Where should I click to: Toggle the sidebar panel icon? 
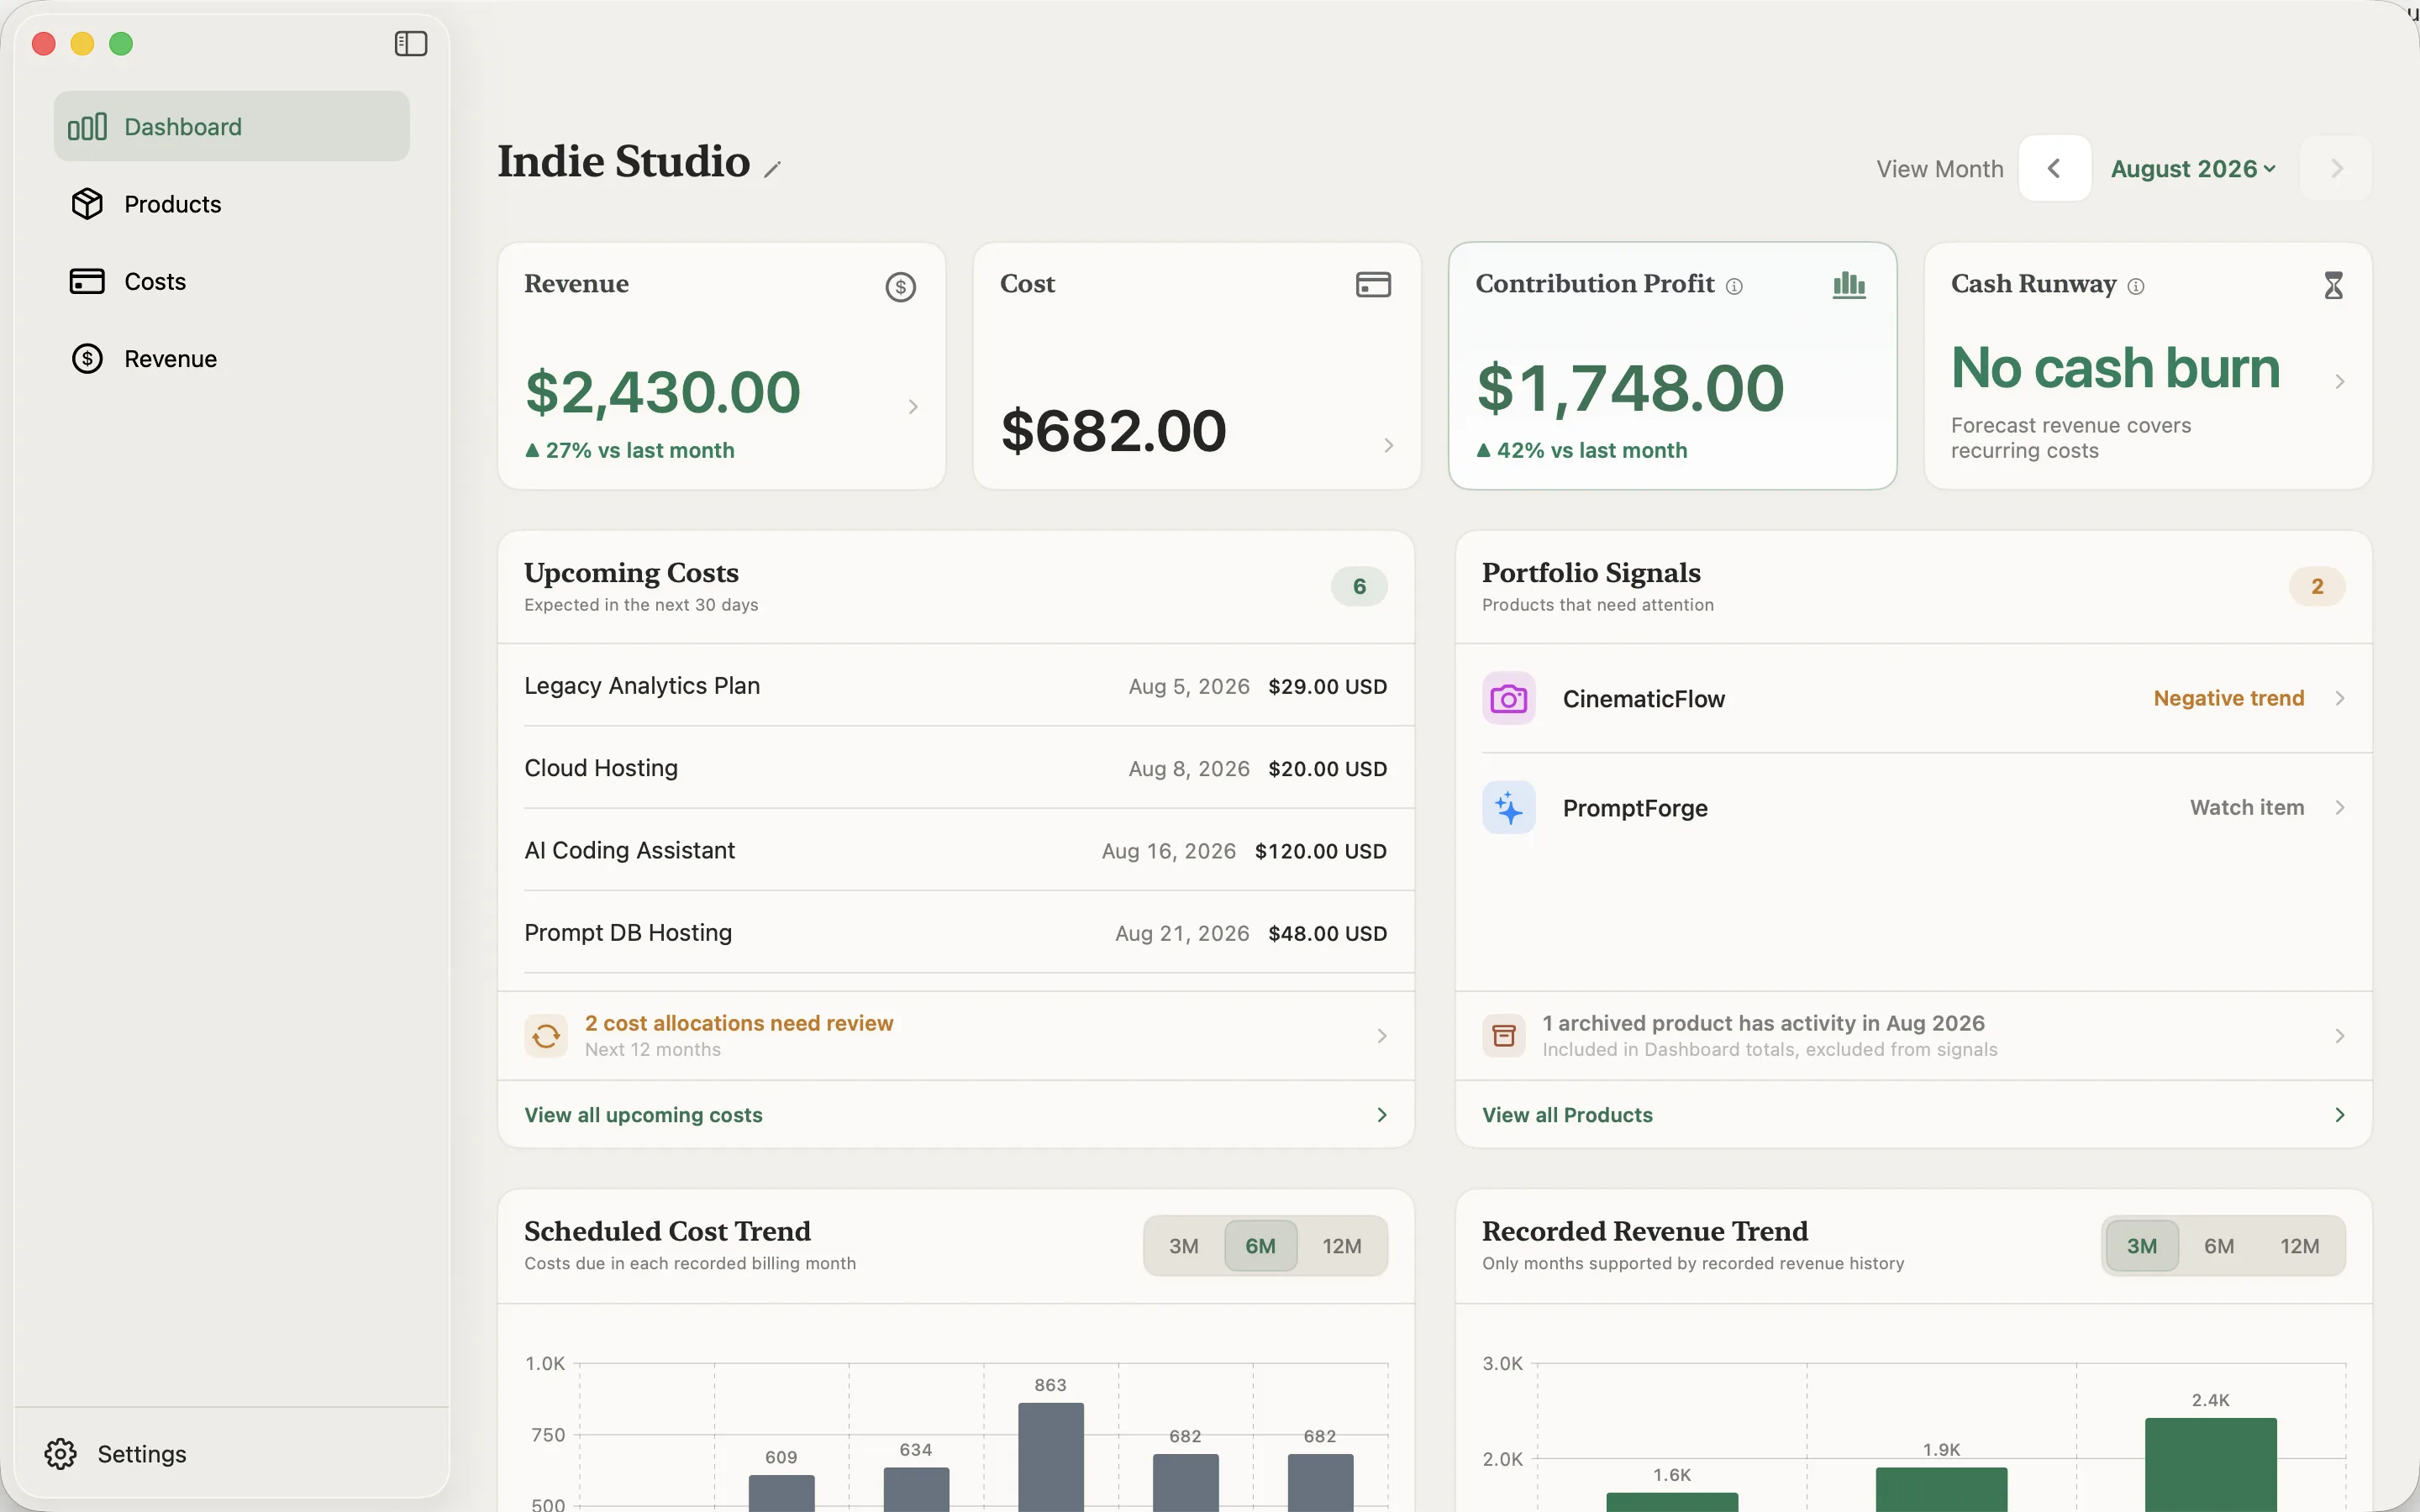click(411, 44)
